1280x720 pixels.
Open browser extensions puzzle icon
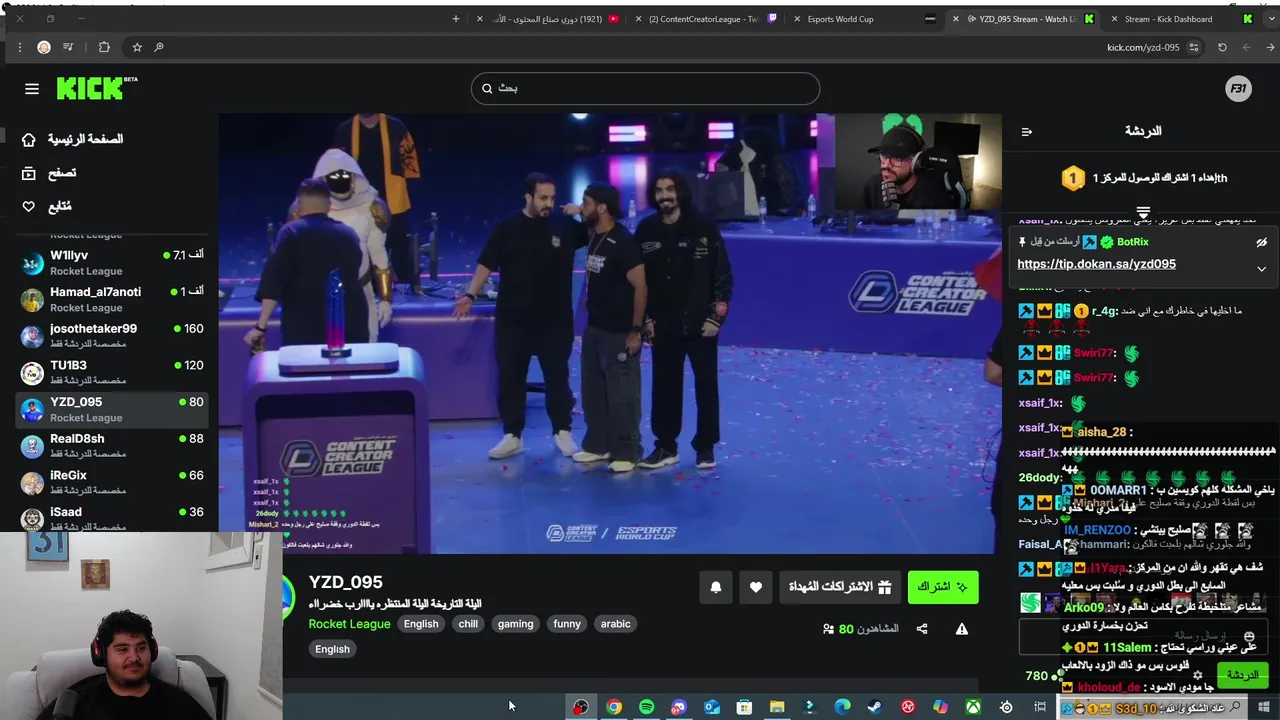(104, 47)
